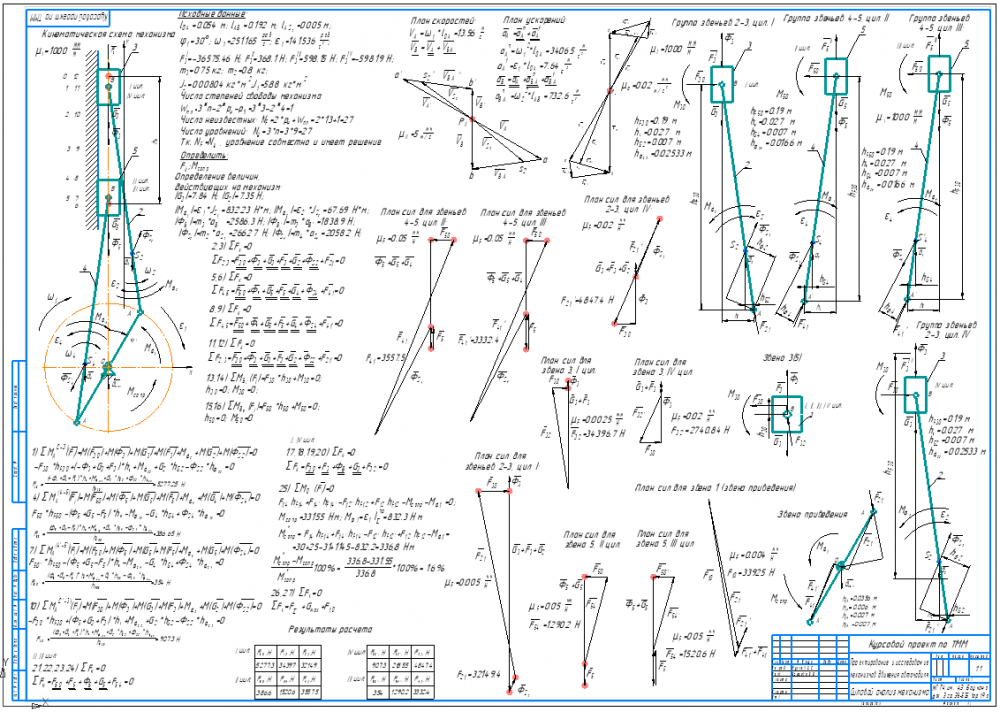Click the Результаты расчета heading

tap(330, 631)
